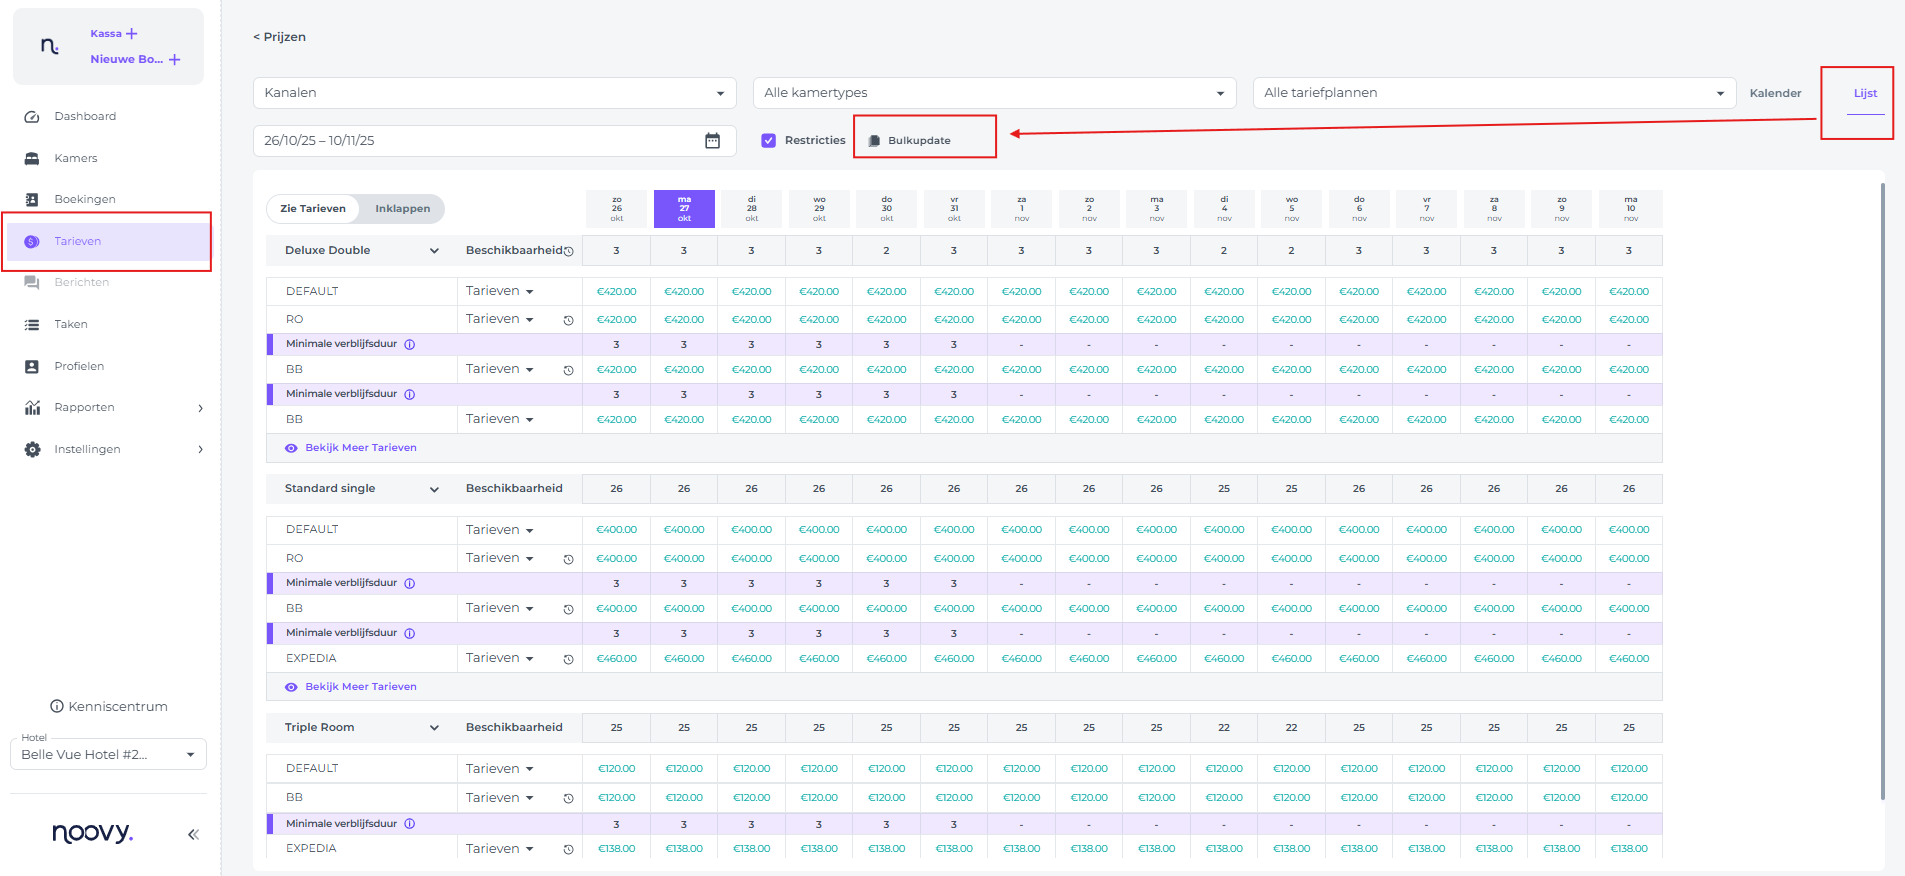Click the Dashboard gauge icon in sidebar
Image resolution: width=1905 pixels, height=876 pixels.
click(32, 117)
